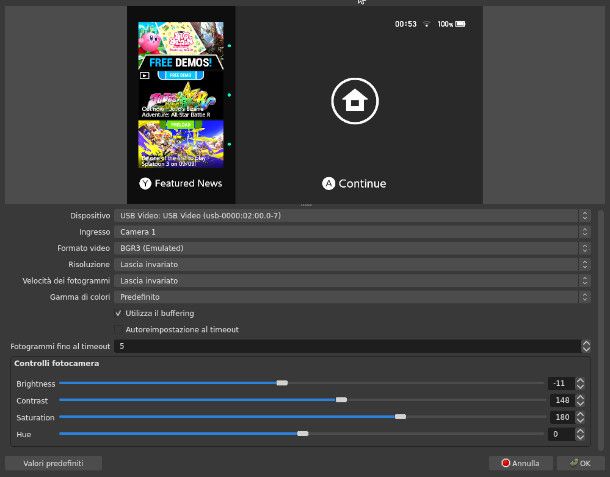Viewport: 610px width, 477px height.
Task: Open the Velocità dei fotogrammi dropdown
Action: 352,281
